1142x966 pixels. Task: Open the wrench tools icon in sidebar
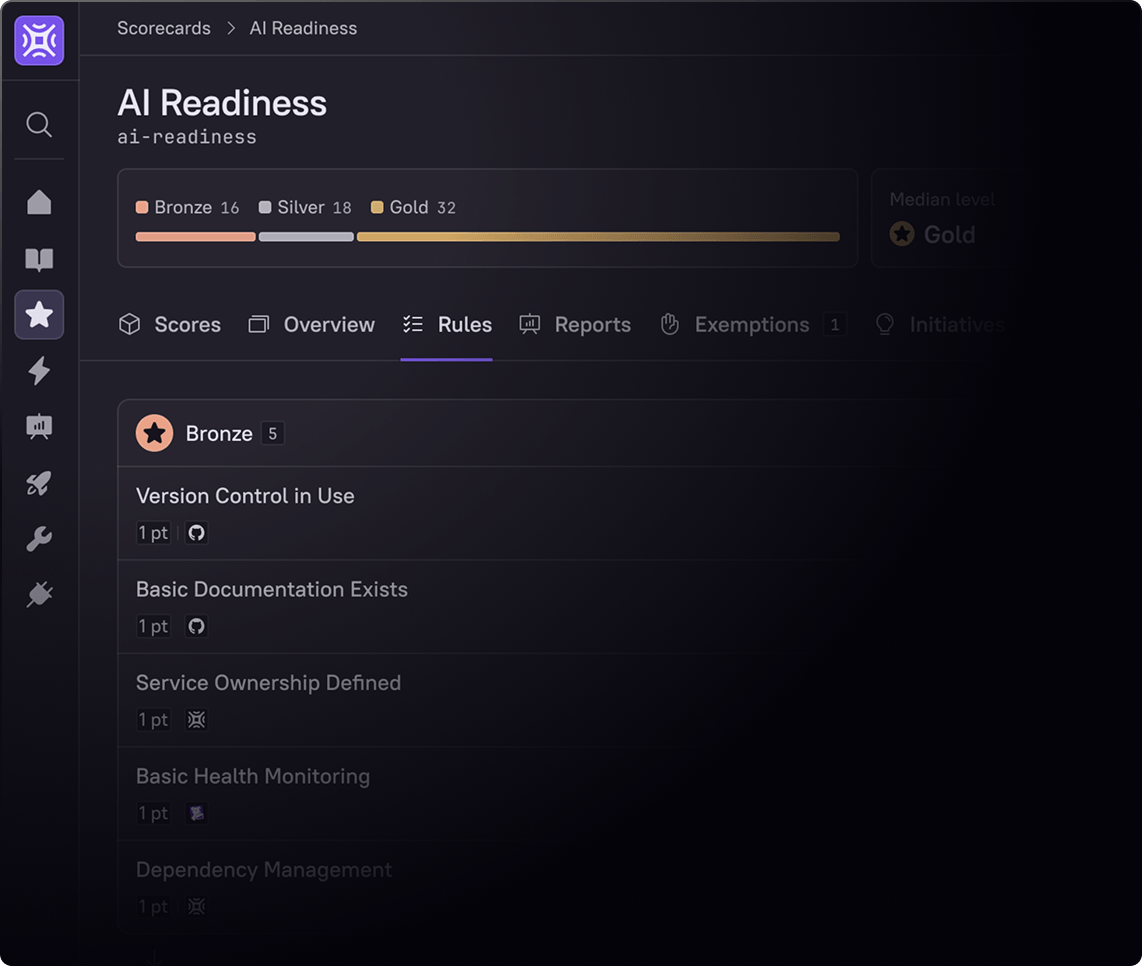point(39,540)
